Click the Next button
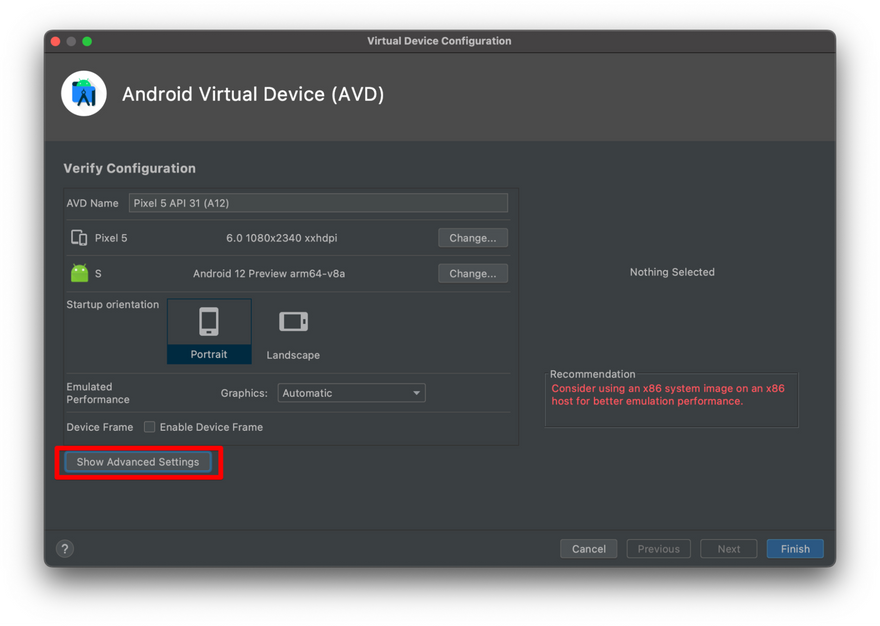 [x=729, y=548]
